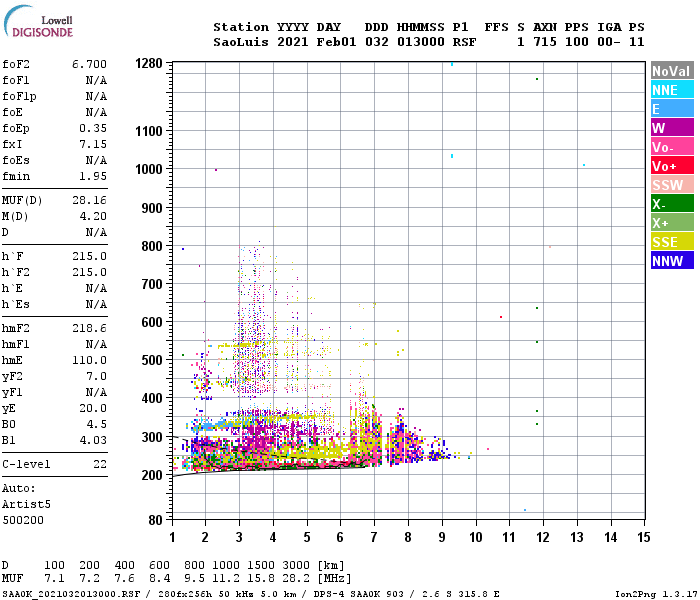Select the purple W legend swatch

[672, 128]
